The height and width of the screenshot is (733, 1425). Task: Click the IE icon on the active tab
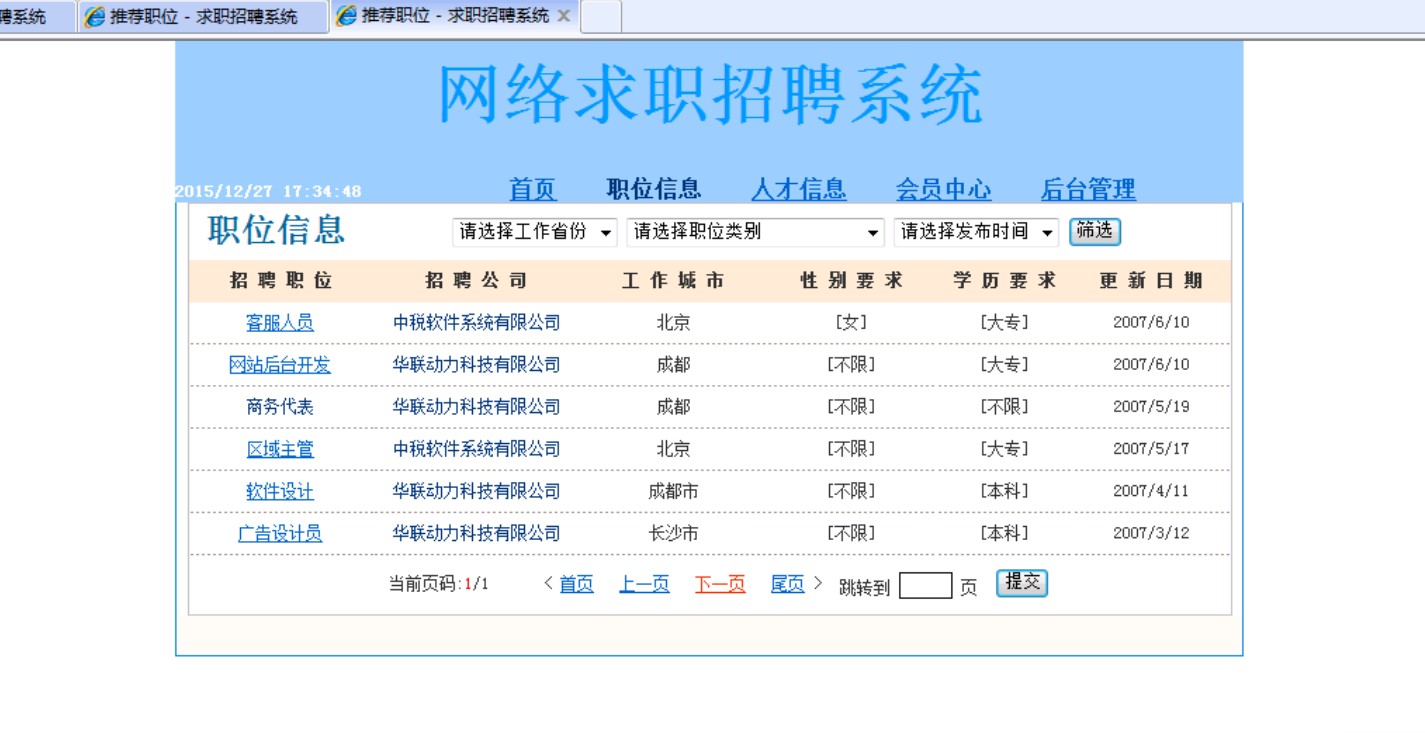(347, 16)
